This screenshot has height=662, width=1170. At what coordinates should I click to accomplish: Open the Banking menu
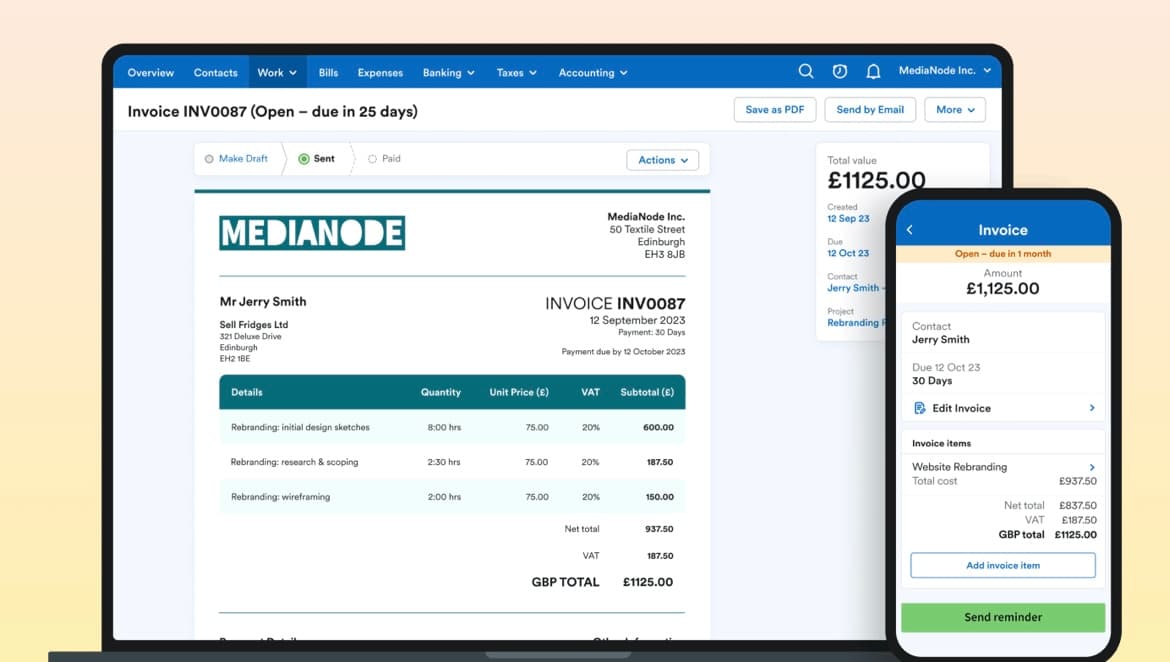point(448,73)
